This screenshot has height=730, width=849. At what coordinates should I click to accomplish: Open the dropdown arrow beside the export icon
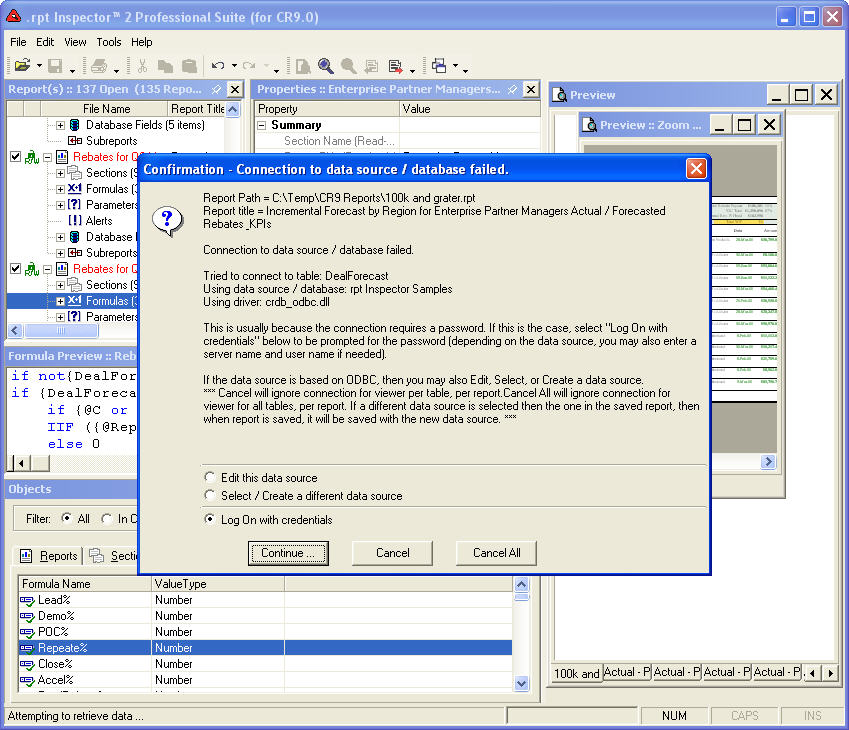(412, 70)
